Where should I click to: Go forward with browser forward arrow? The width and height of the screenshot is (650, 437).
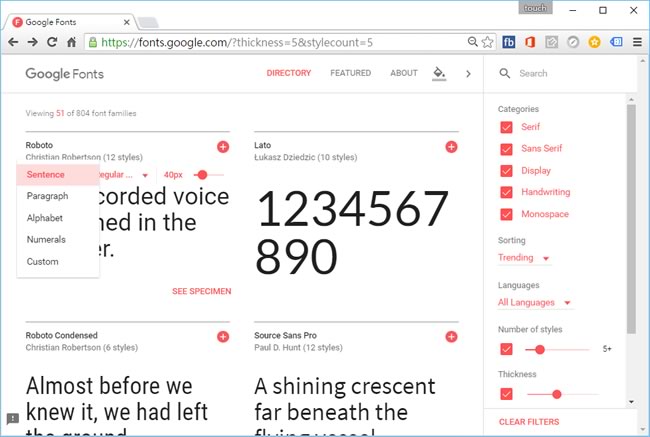pos(32,42)
